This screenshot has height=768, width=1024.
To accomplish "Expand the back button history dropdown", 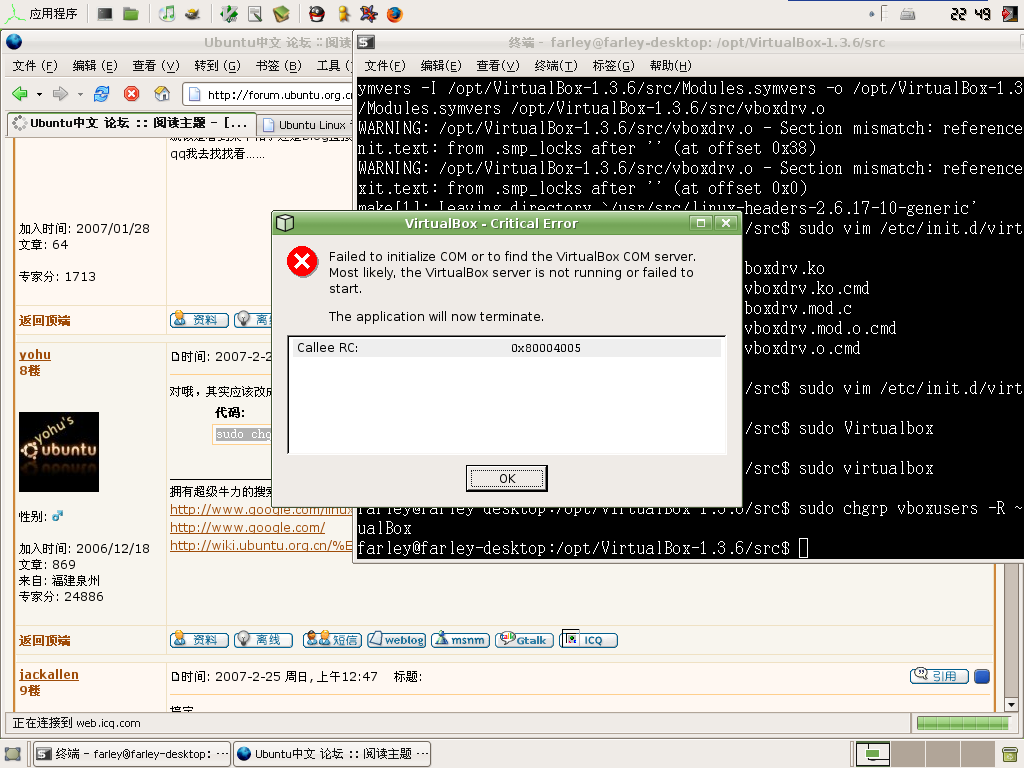I will 39,95.
